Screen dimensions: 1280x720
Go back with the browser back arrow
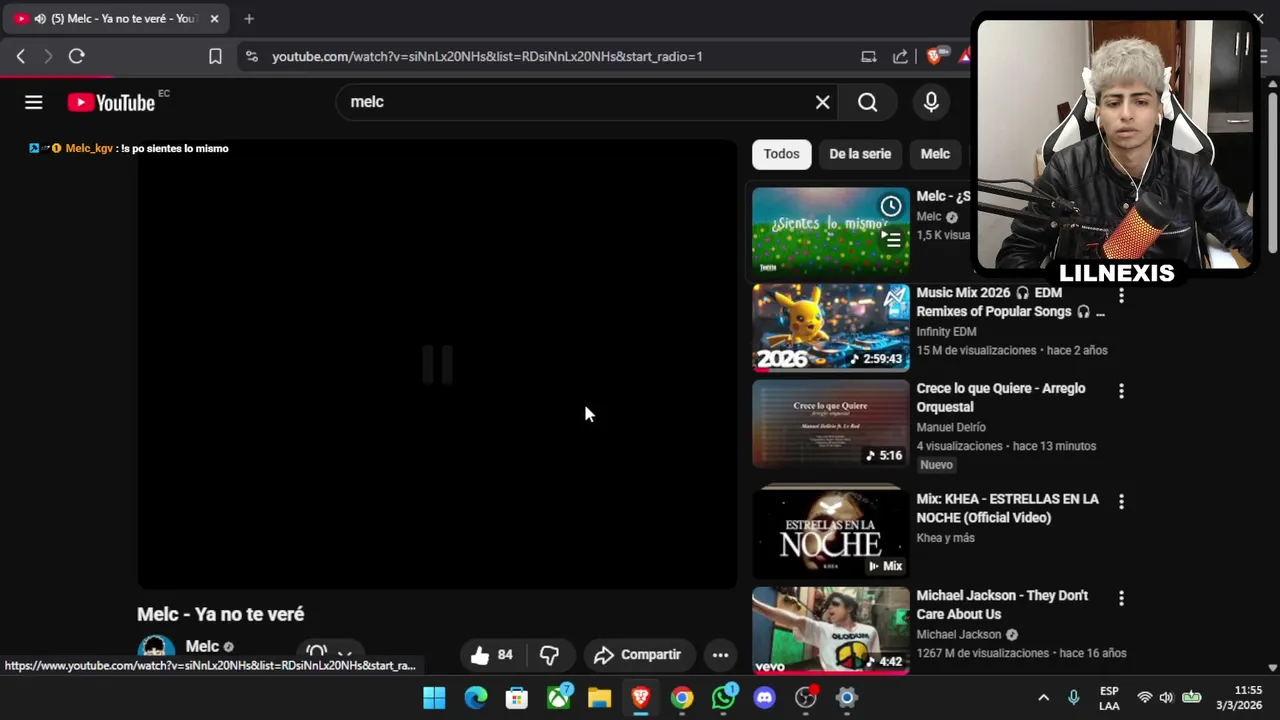[21, 56]
